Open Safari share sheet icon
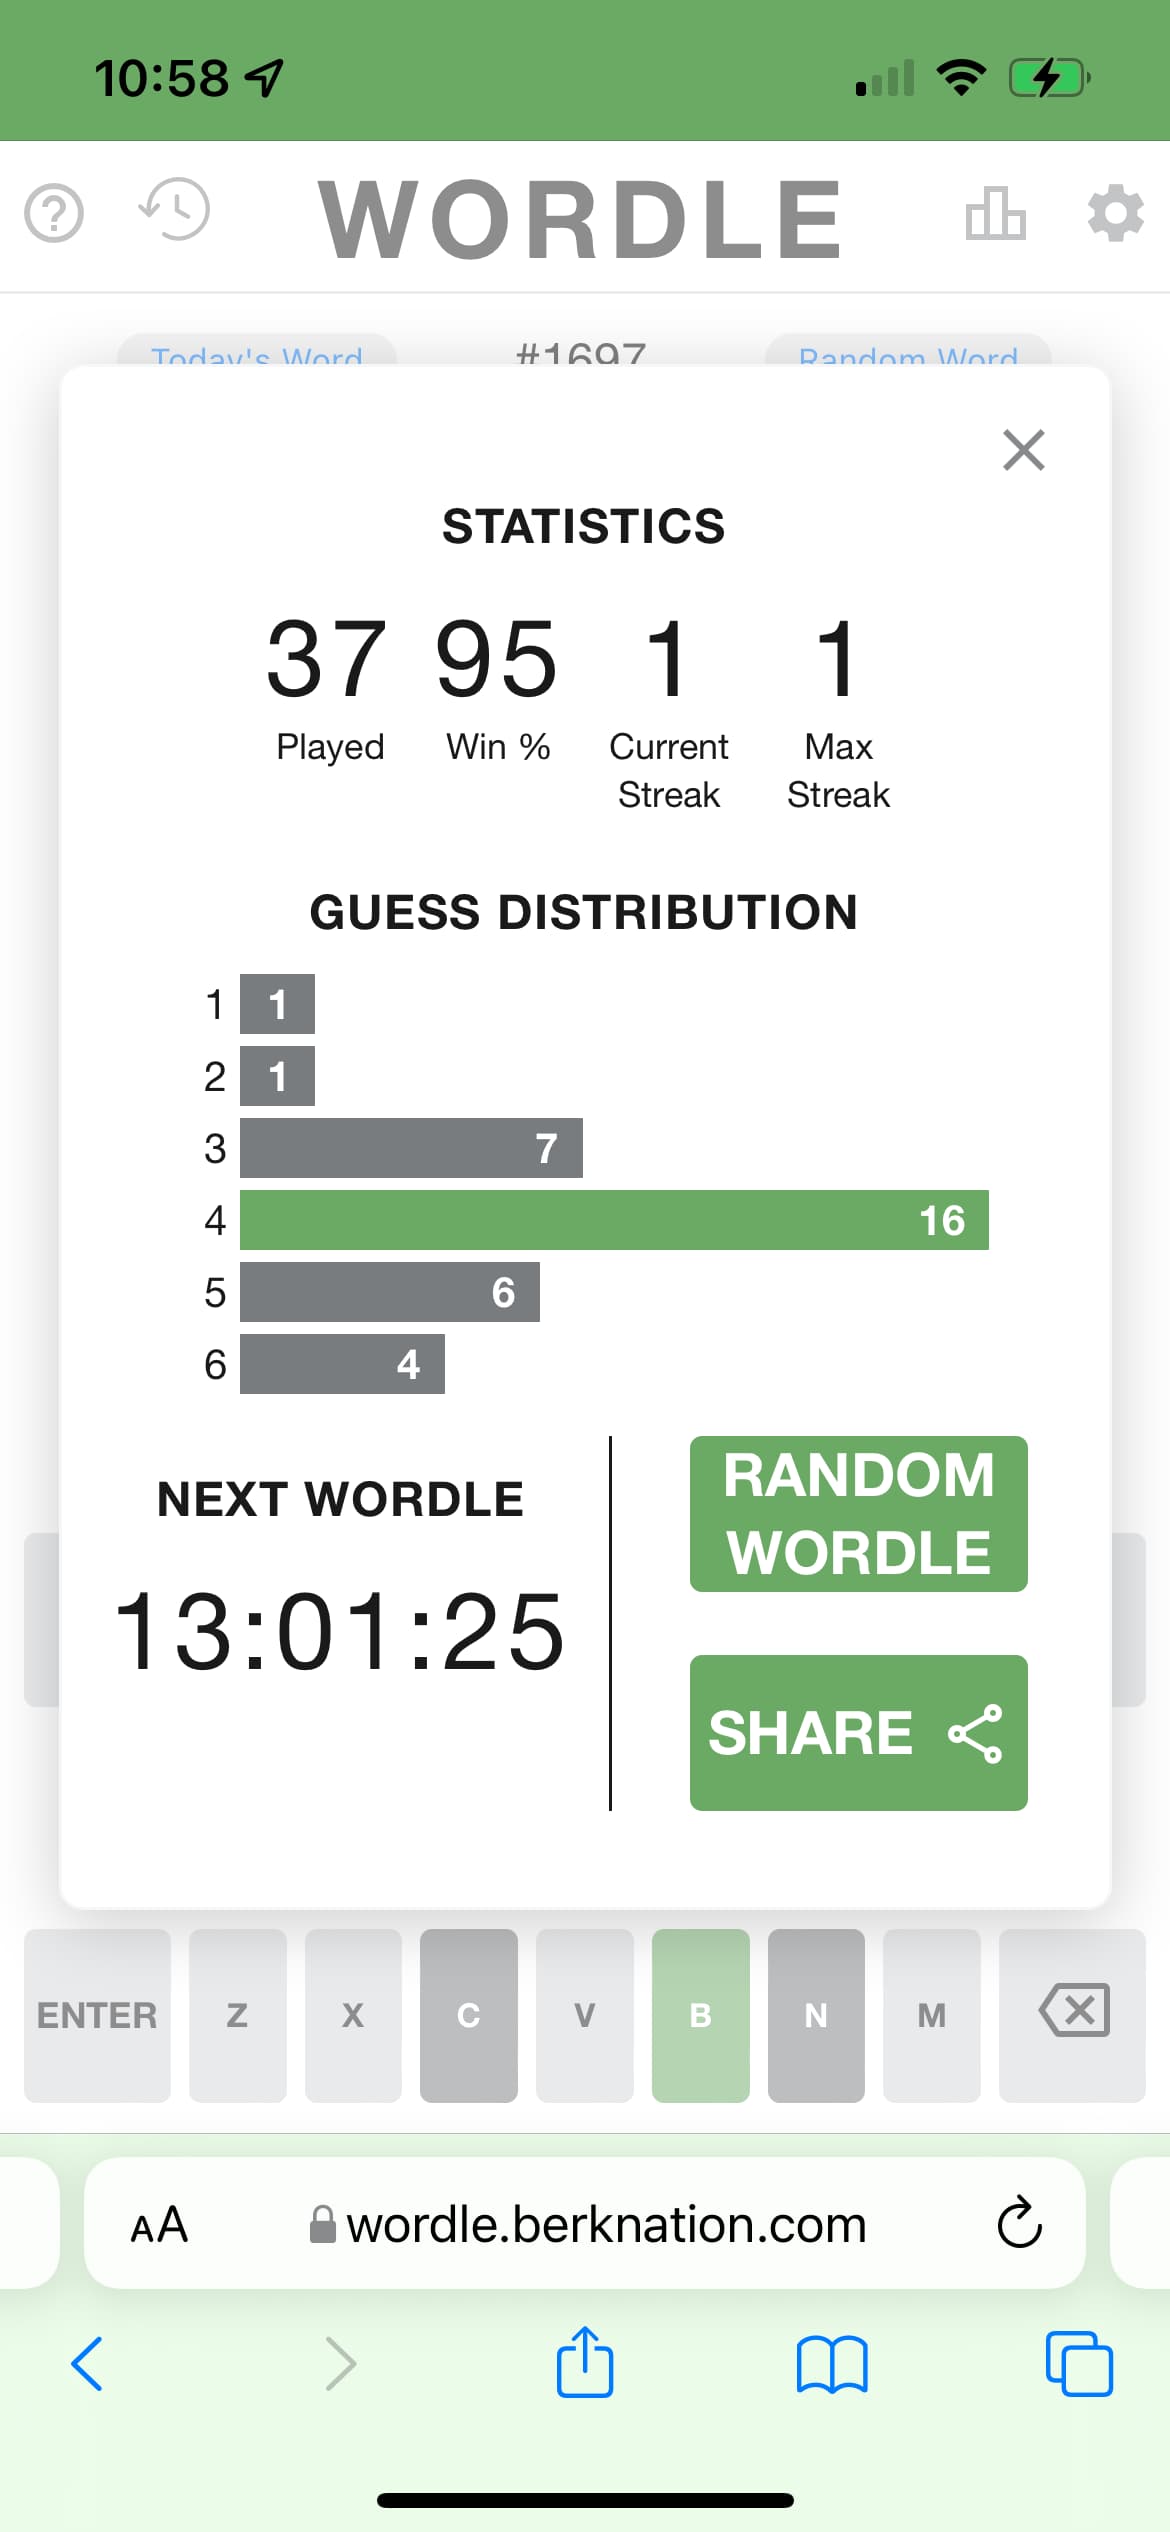1170x2532 pixels. click(585, 2363)
